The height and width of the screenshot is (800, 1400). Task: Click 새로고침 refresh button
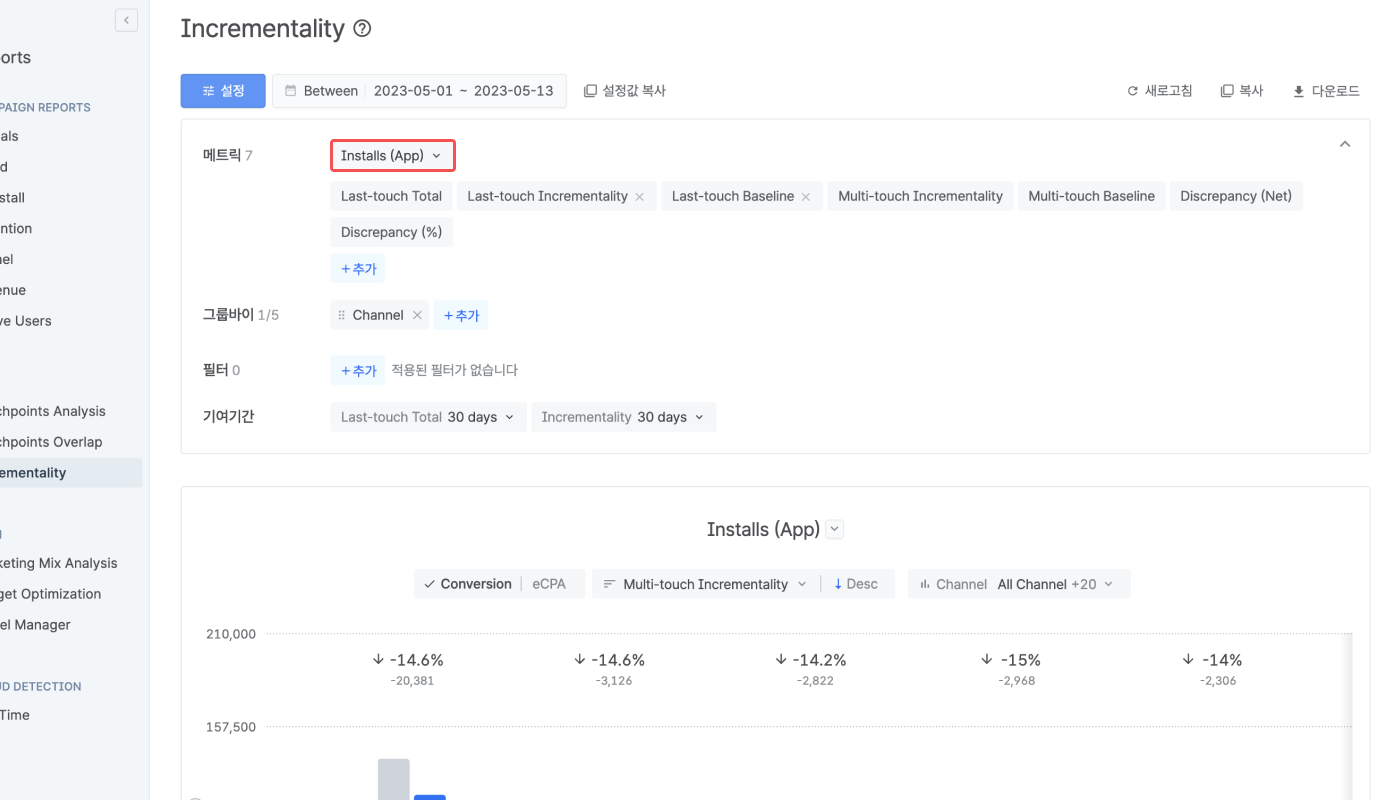click(1159, 91)
